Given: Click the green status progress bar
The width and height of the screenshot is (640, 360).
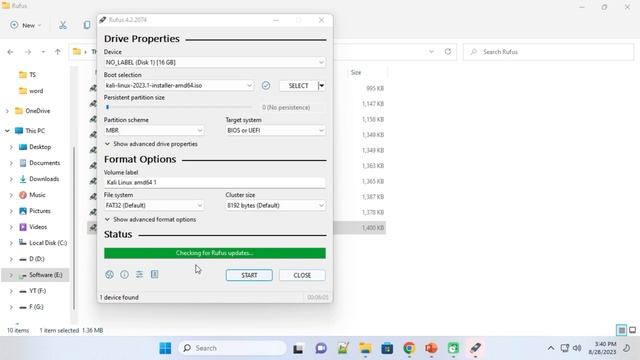Looking at the screenshot, I should pos(215,253).
